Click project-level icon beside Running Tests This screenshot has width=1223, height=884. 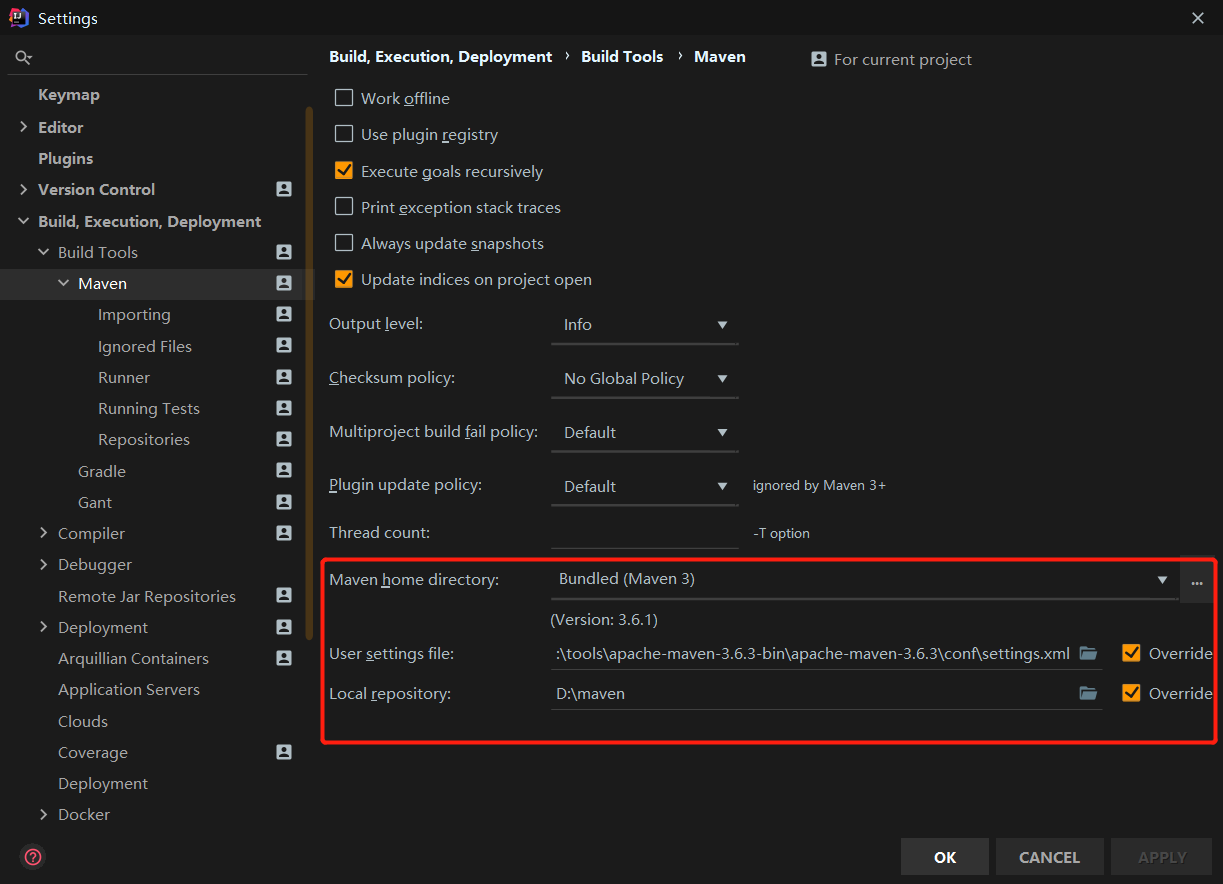pos(284,408)
